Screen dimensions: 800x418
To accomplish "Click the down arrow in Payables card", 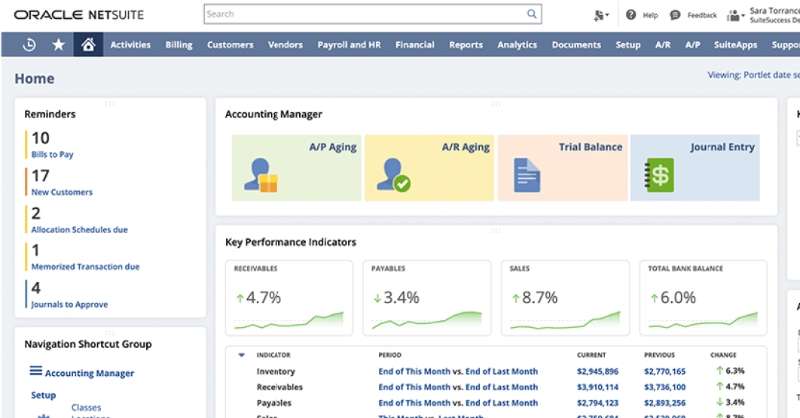I will pos(378,298).
